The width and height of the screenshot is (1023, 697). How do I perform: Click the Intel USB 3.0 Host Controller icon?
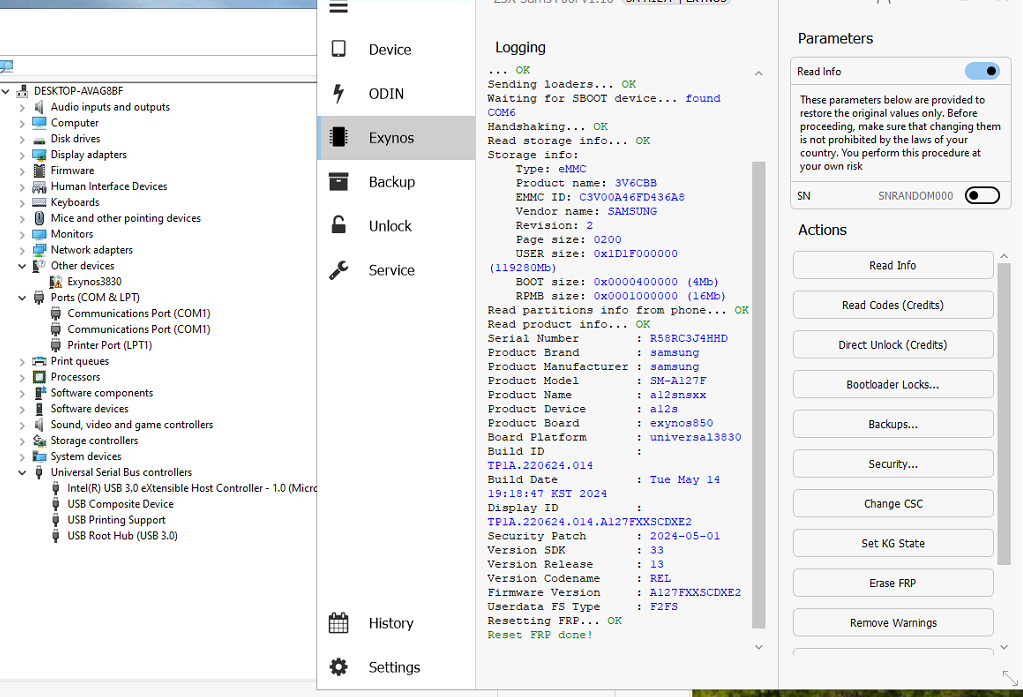point(56,488)
